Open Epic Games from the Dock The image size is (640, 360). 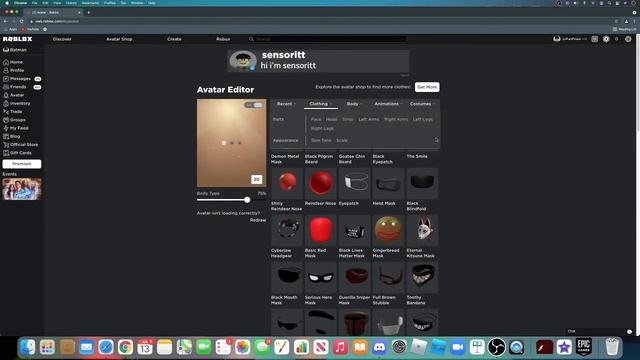(x=584, y=347)
